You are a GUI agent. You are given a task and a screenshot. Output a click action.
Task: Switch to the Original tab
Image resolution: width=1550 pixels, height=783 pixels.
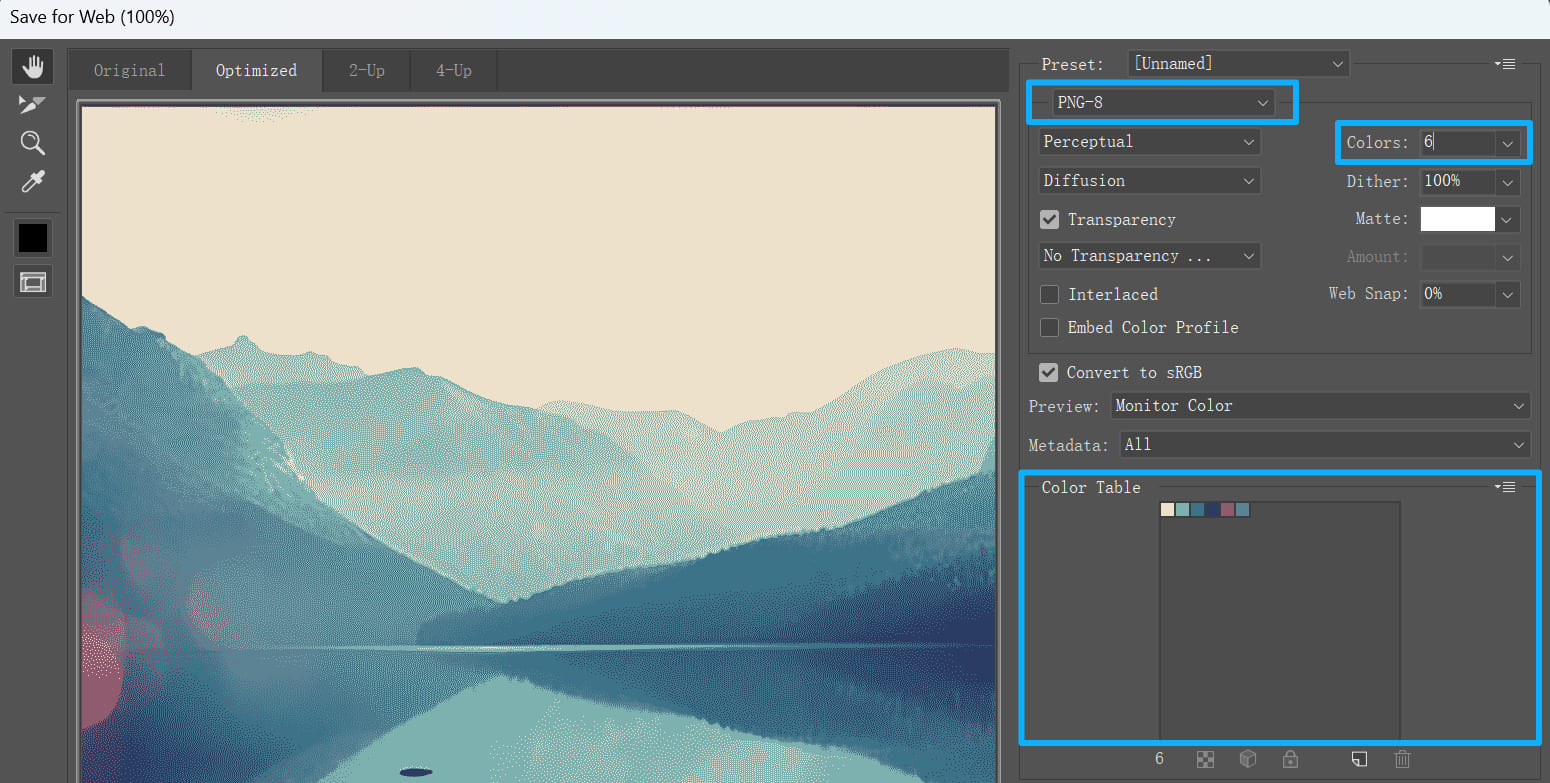pos(129,70)
